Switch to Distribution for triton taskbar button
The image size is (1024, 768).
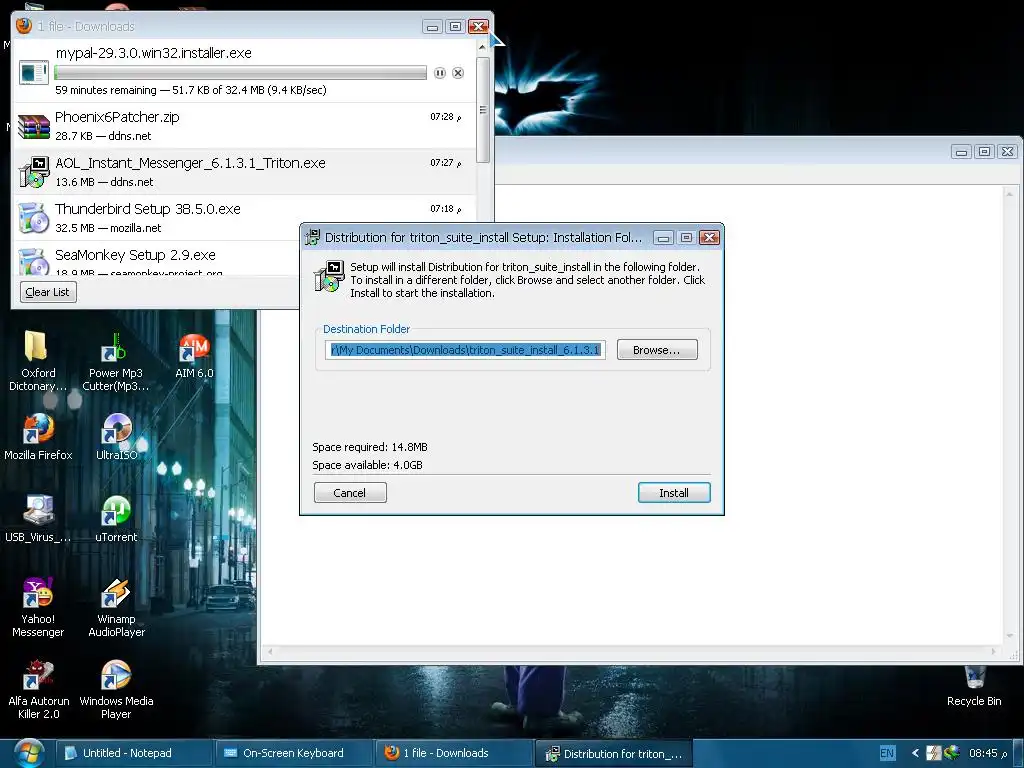tap(614, 754)
